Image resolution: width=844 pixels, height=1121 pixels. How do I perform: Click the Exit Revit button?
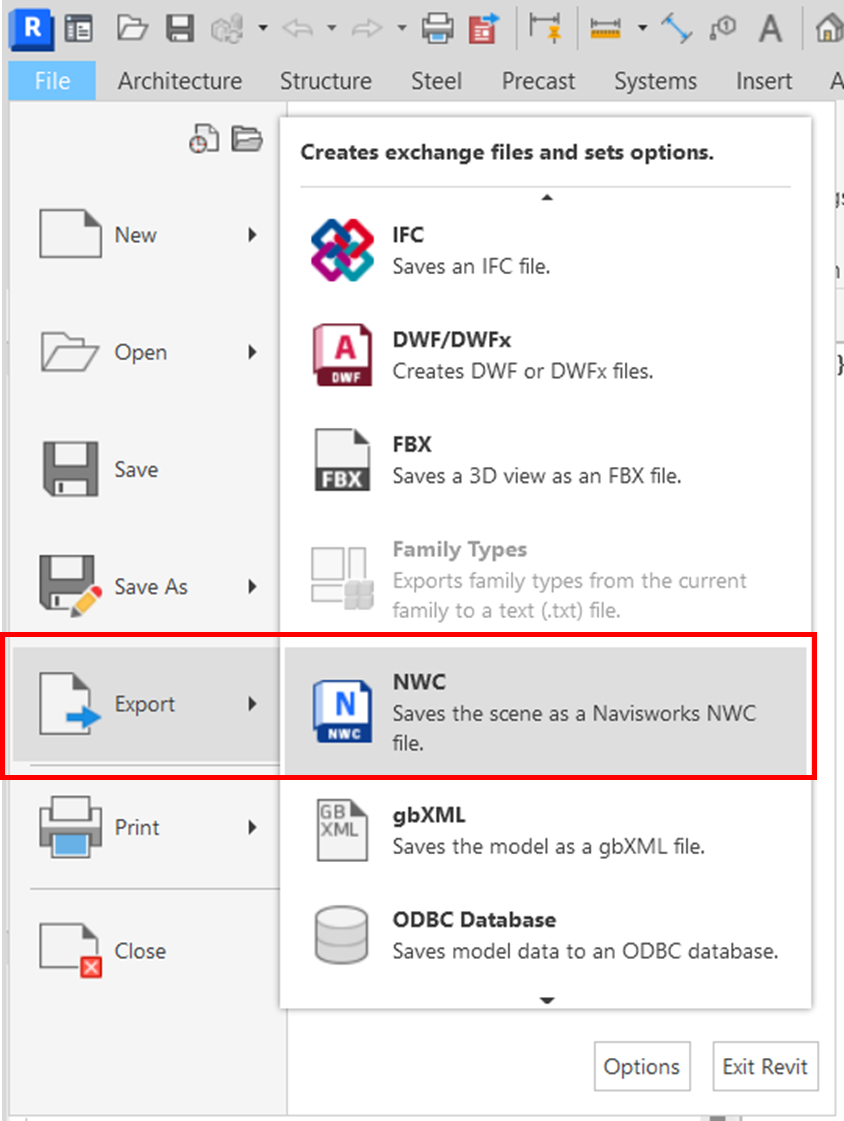[765, 1066]
